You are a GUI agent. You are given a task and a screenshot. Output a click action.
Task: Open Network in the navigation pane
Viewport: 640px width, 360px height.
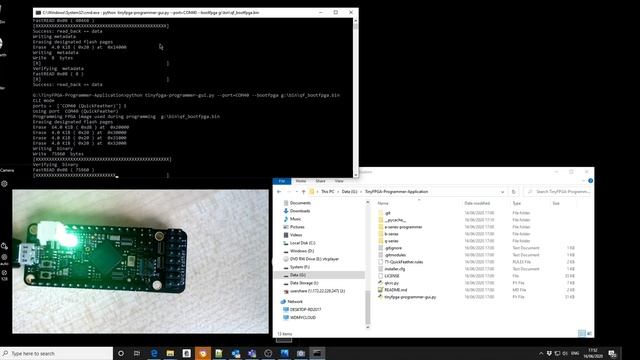[295, 302]
